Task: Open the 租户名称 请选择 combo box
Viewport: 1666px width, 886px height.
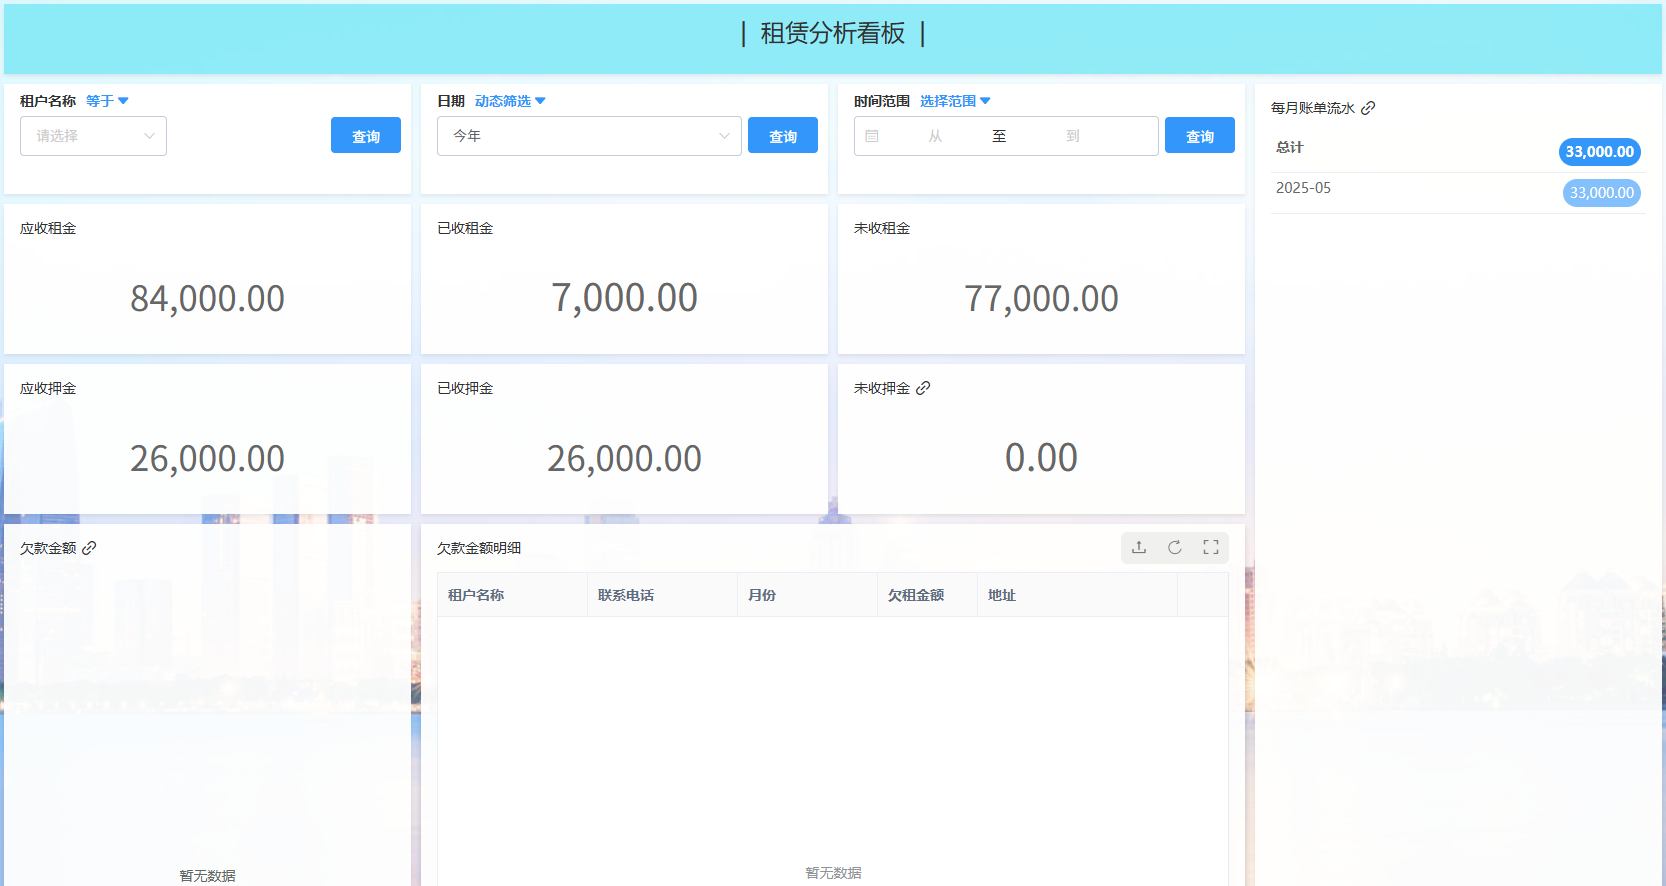Action: click(x=93, y=136)
